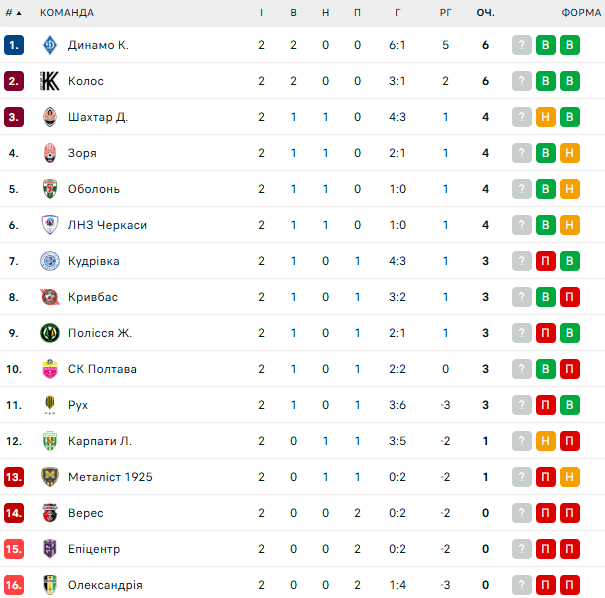
Task: Click the Полісся Ж. round green logo
Action: 50,333
